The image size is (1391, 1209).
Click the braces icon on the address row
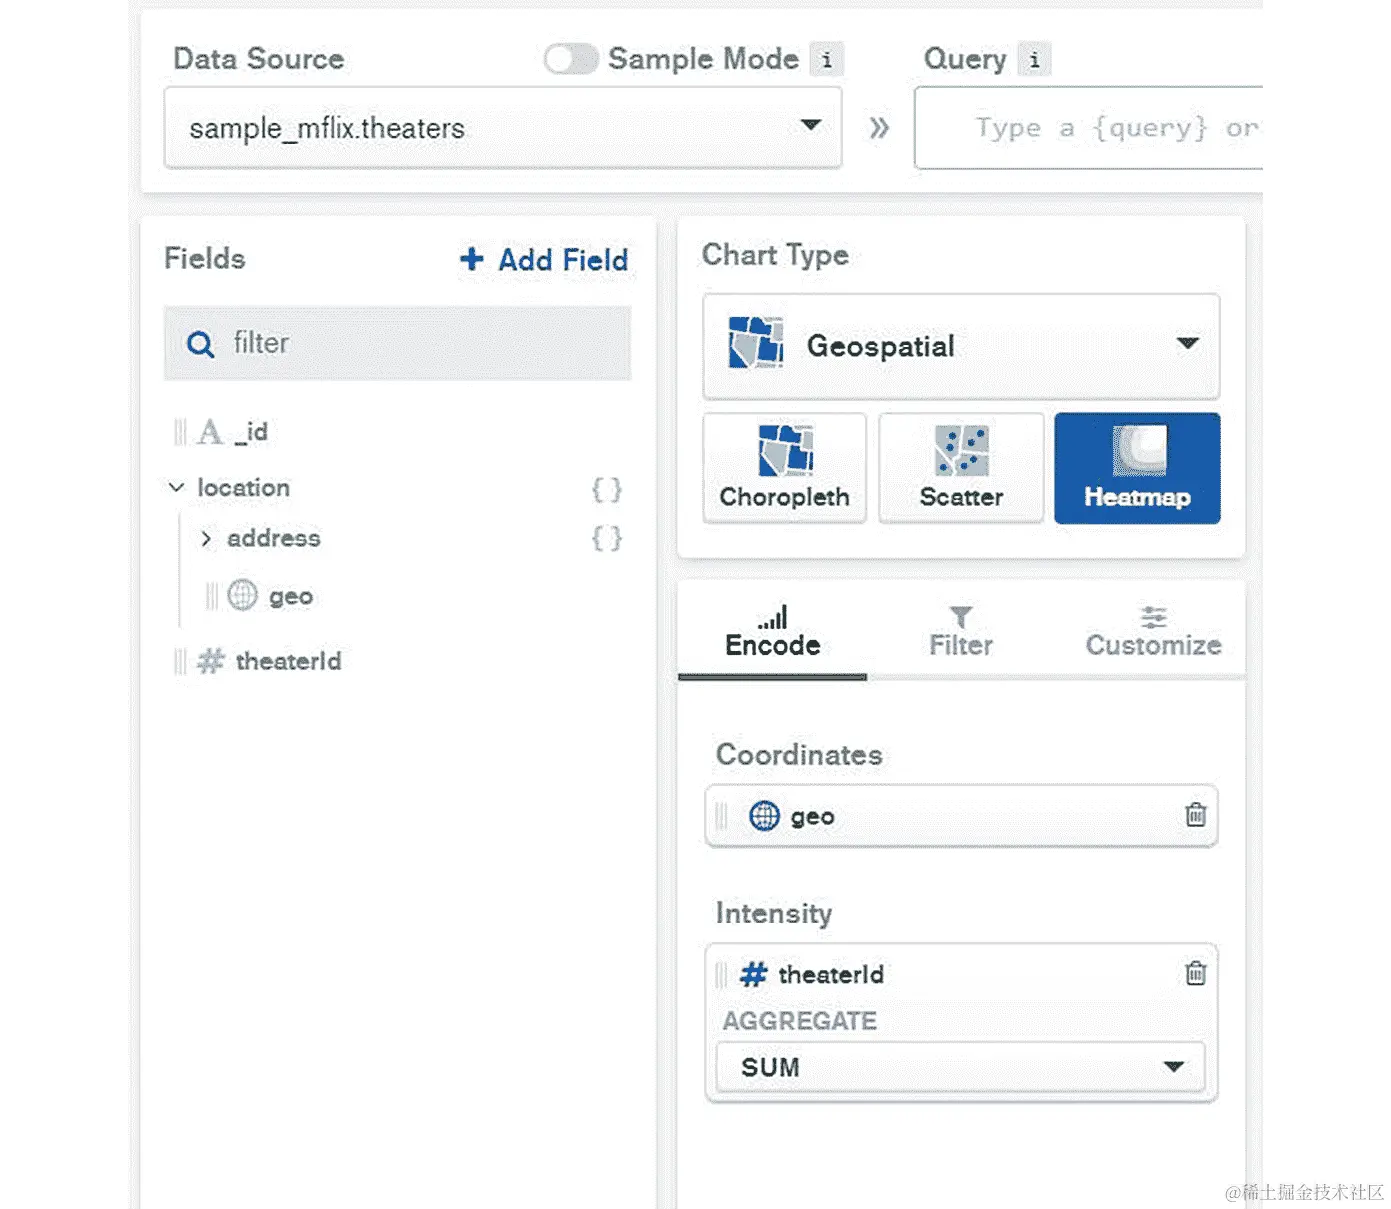coord(606,538)
